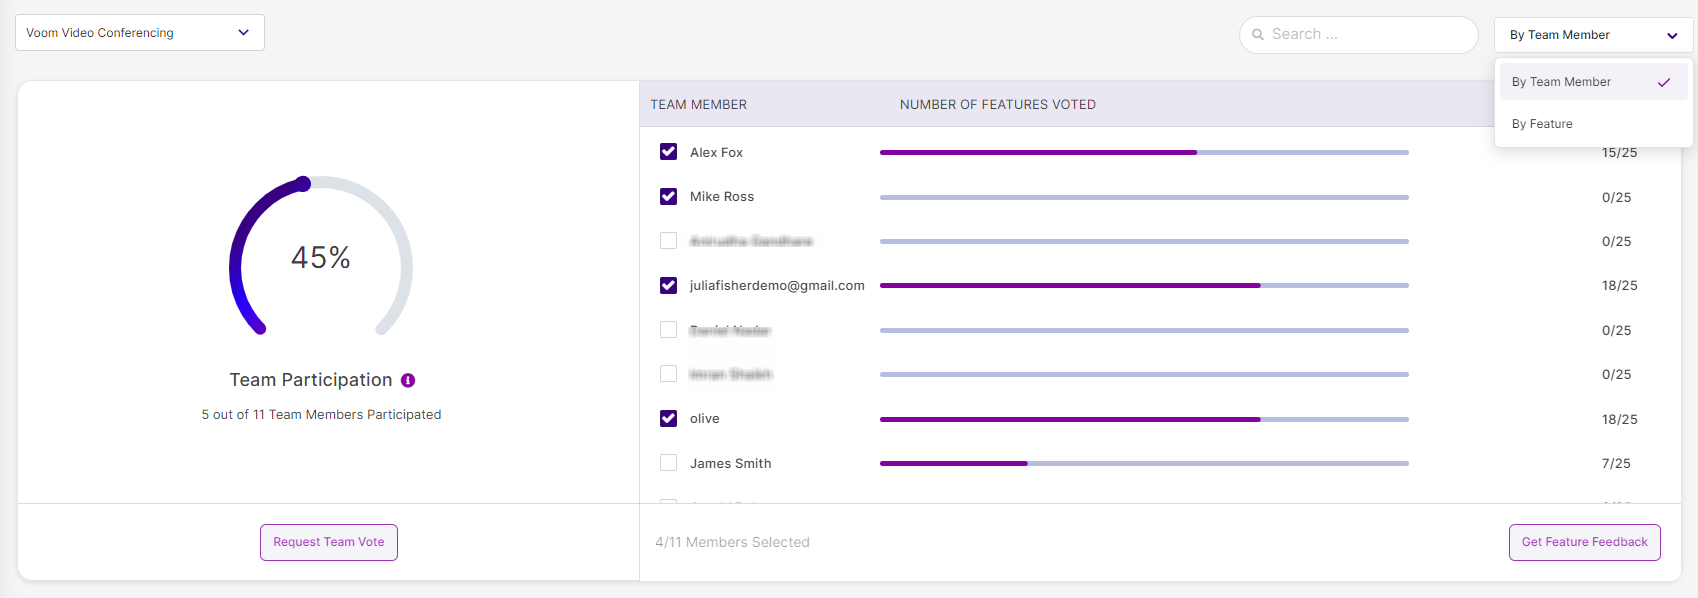Click the checkmark beside By Team Member

click(1664, 82)
